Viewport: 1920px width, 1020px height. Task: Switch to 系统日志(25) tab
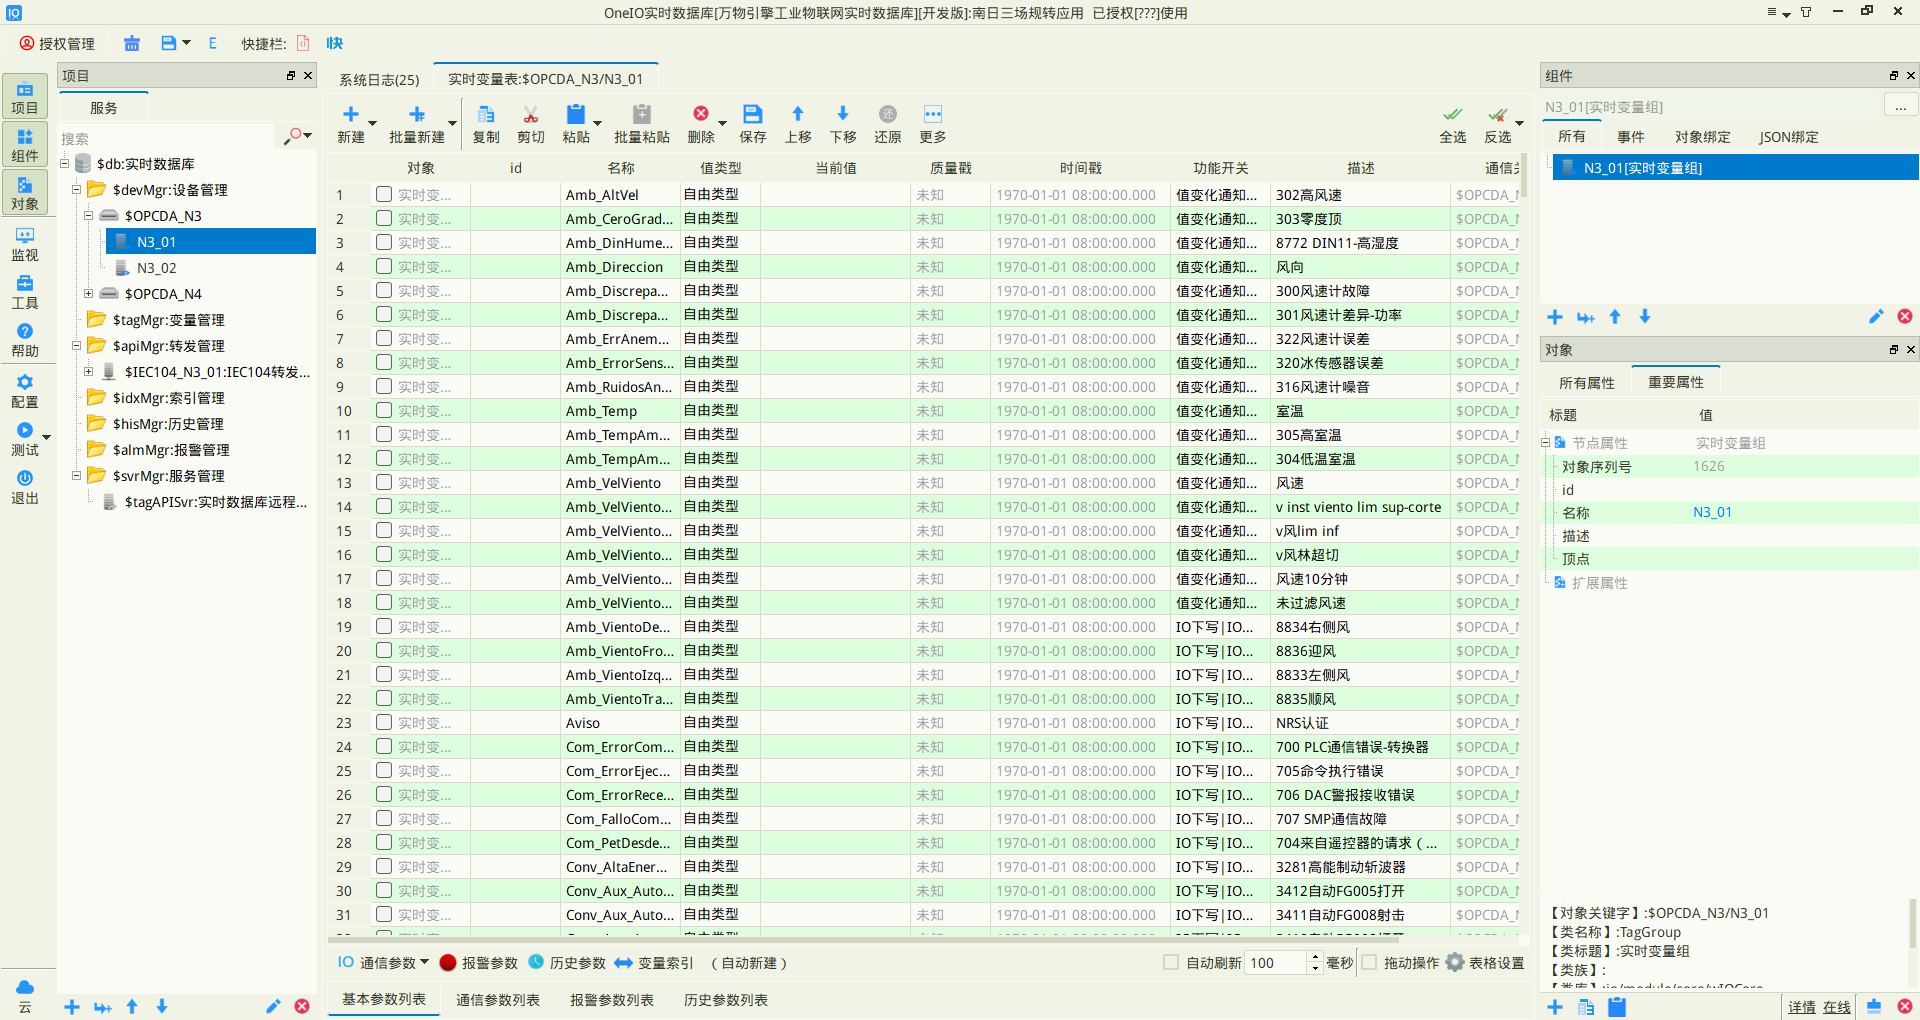click(x=379, y=79)
